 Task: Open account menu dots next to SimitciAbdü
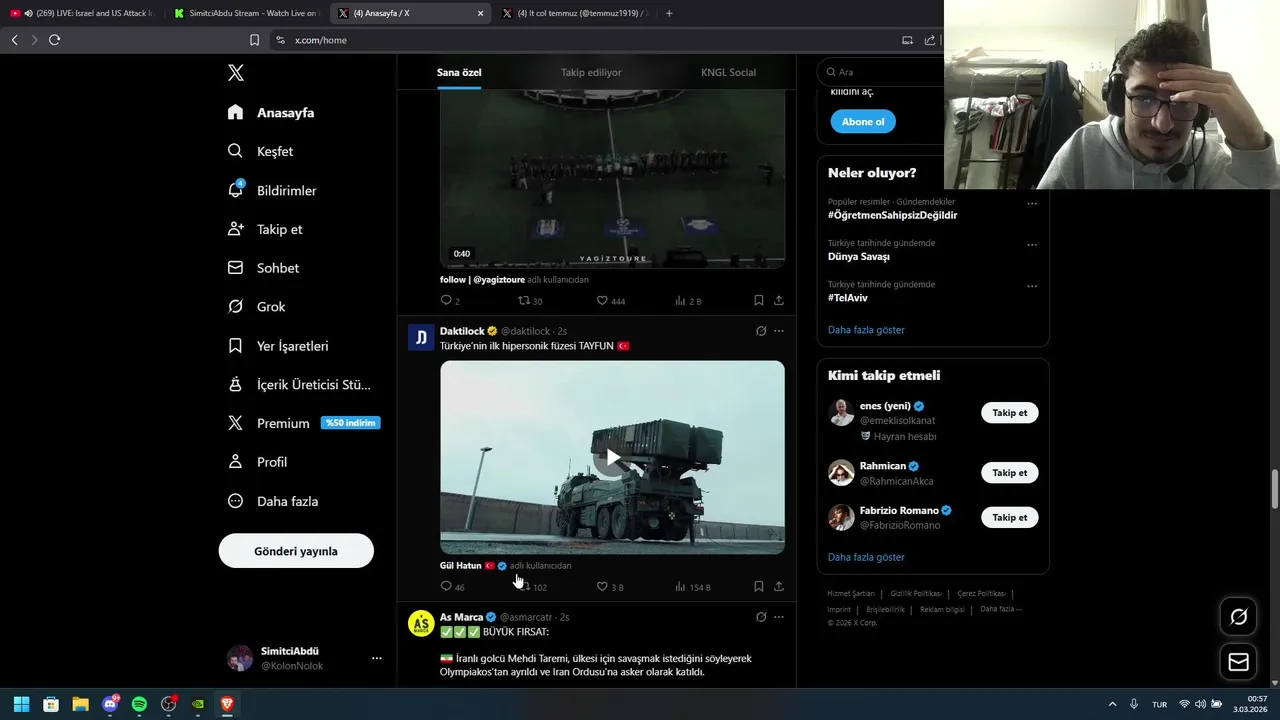pyautogui.click(x=377, y=658)
